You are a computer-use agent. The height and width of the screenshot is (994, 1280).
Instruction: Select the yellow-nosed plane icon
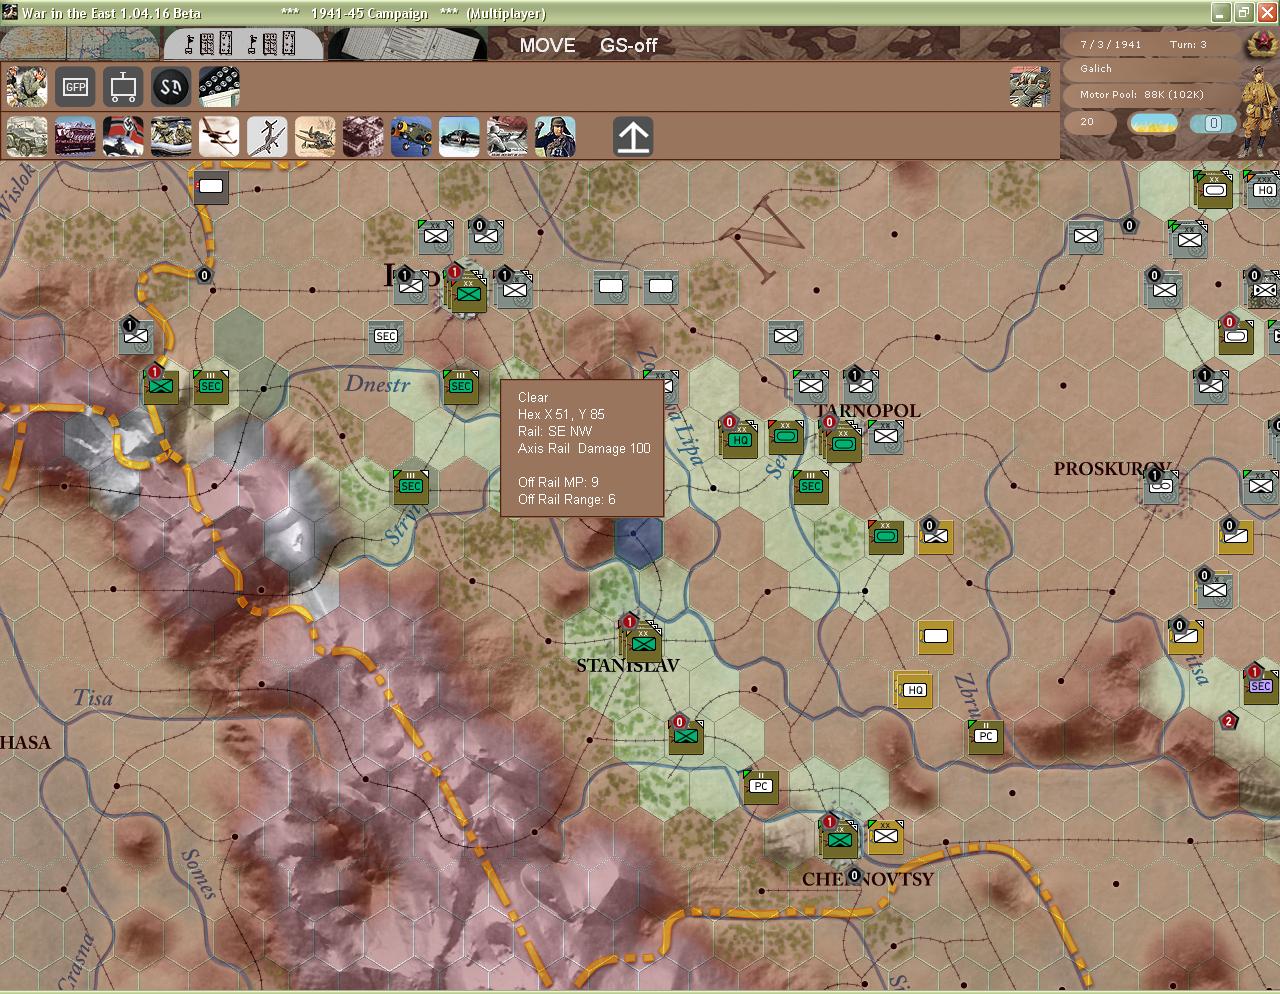(x=411, y=136)
